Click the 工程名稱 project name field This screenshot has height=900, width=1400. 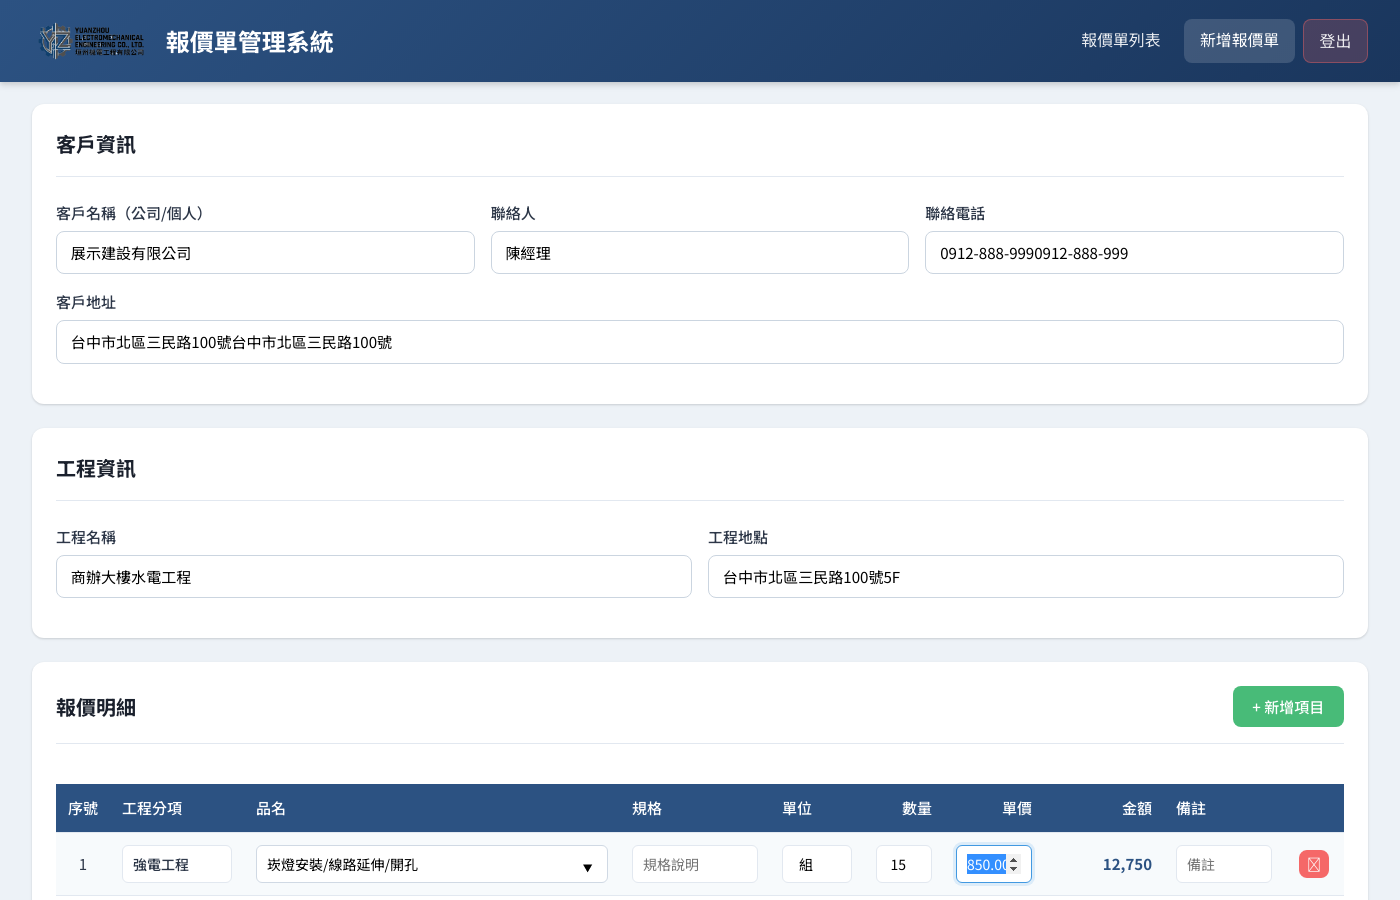point(373,577)
